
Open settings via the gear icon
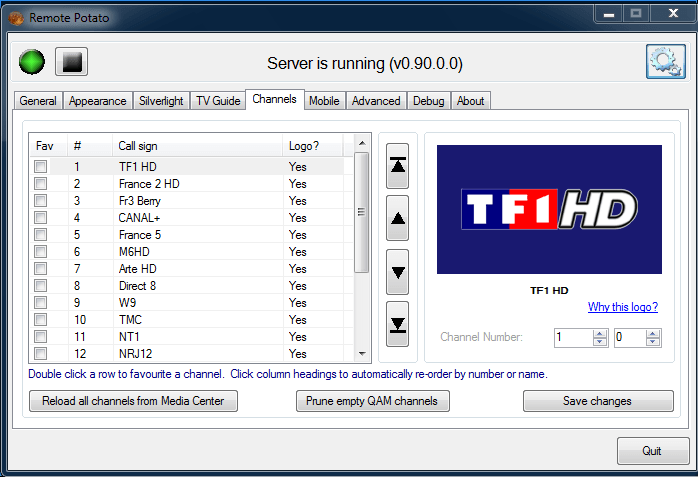(666, 61)
